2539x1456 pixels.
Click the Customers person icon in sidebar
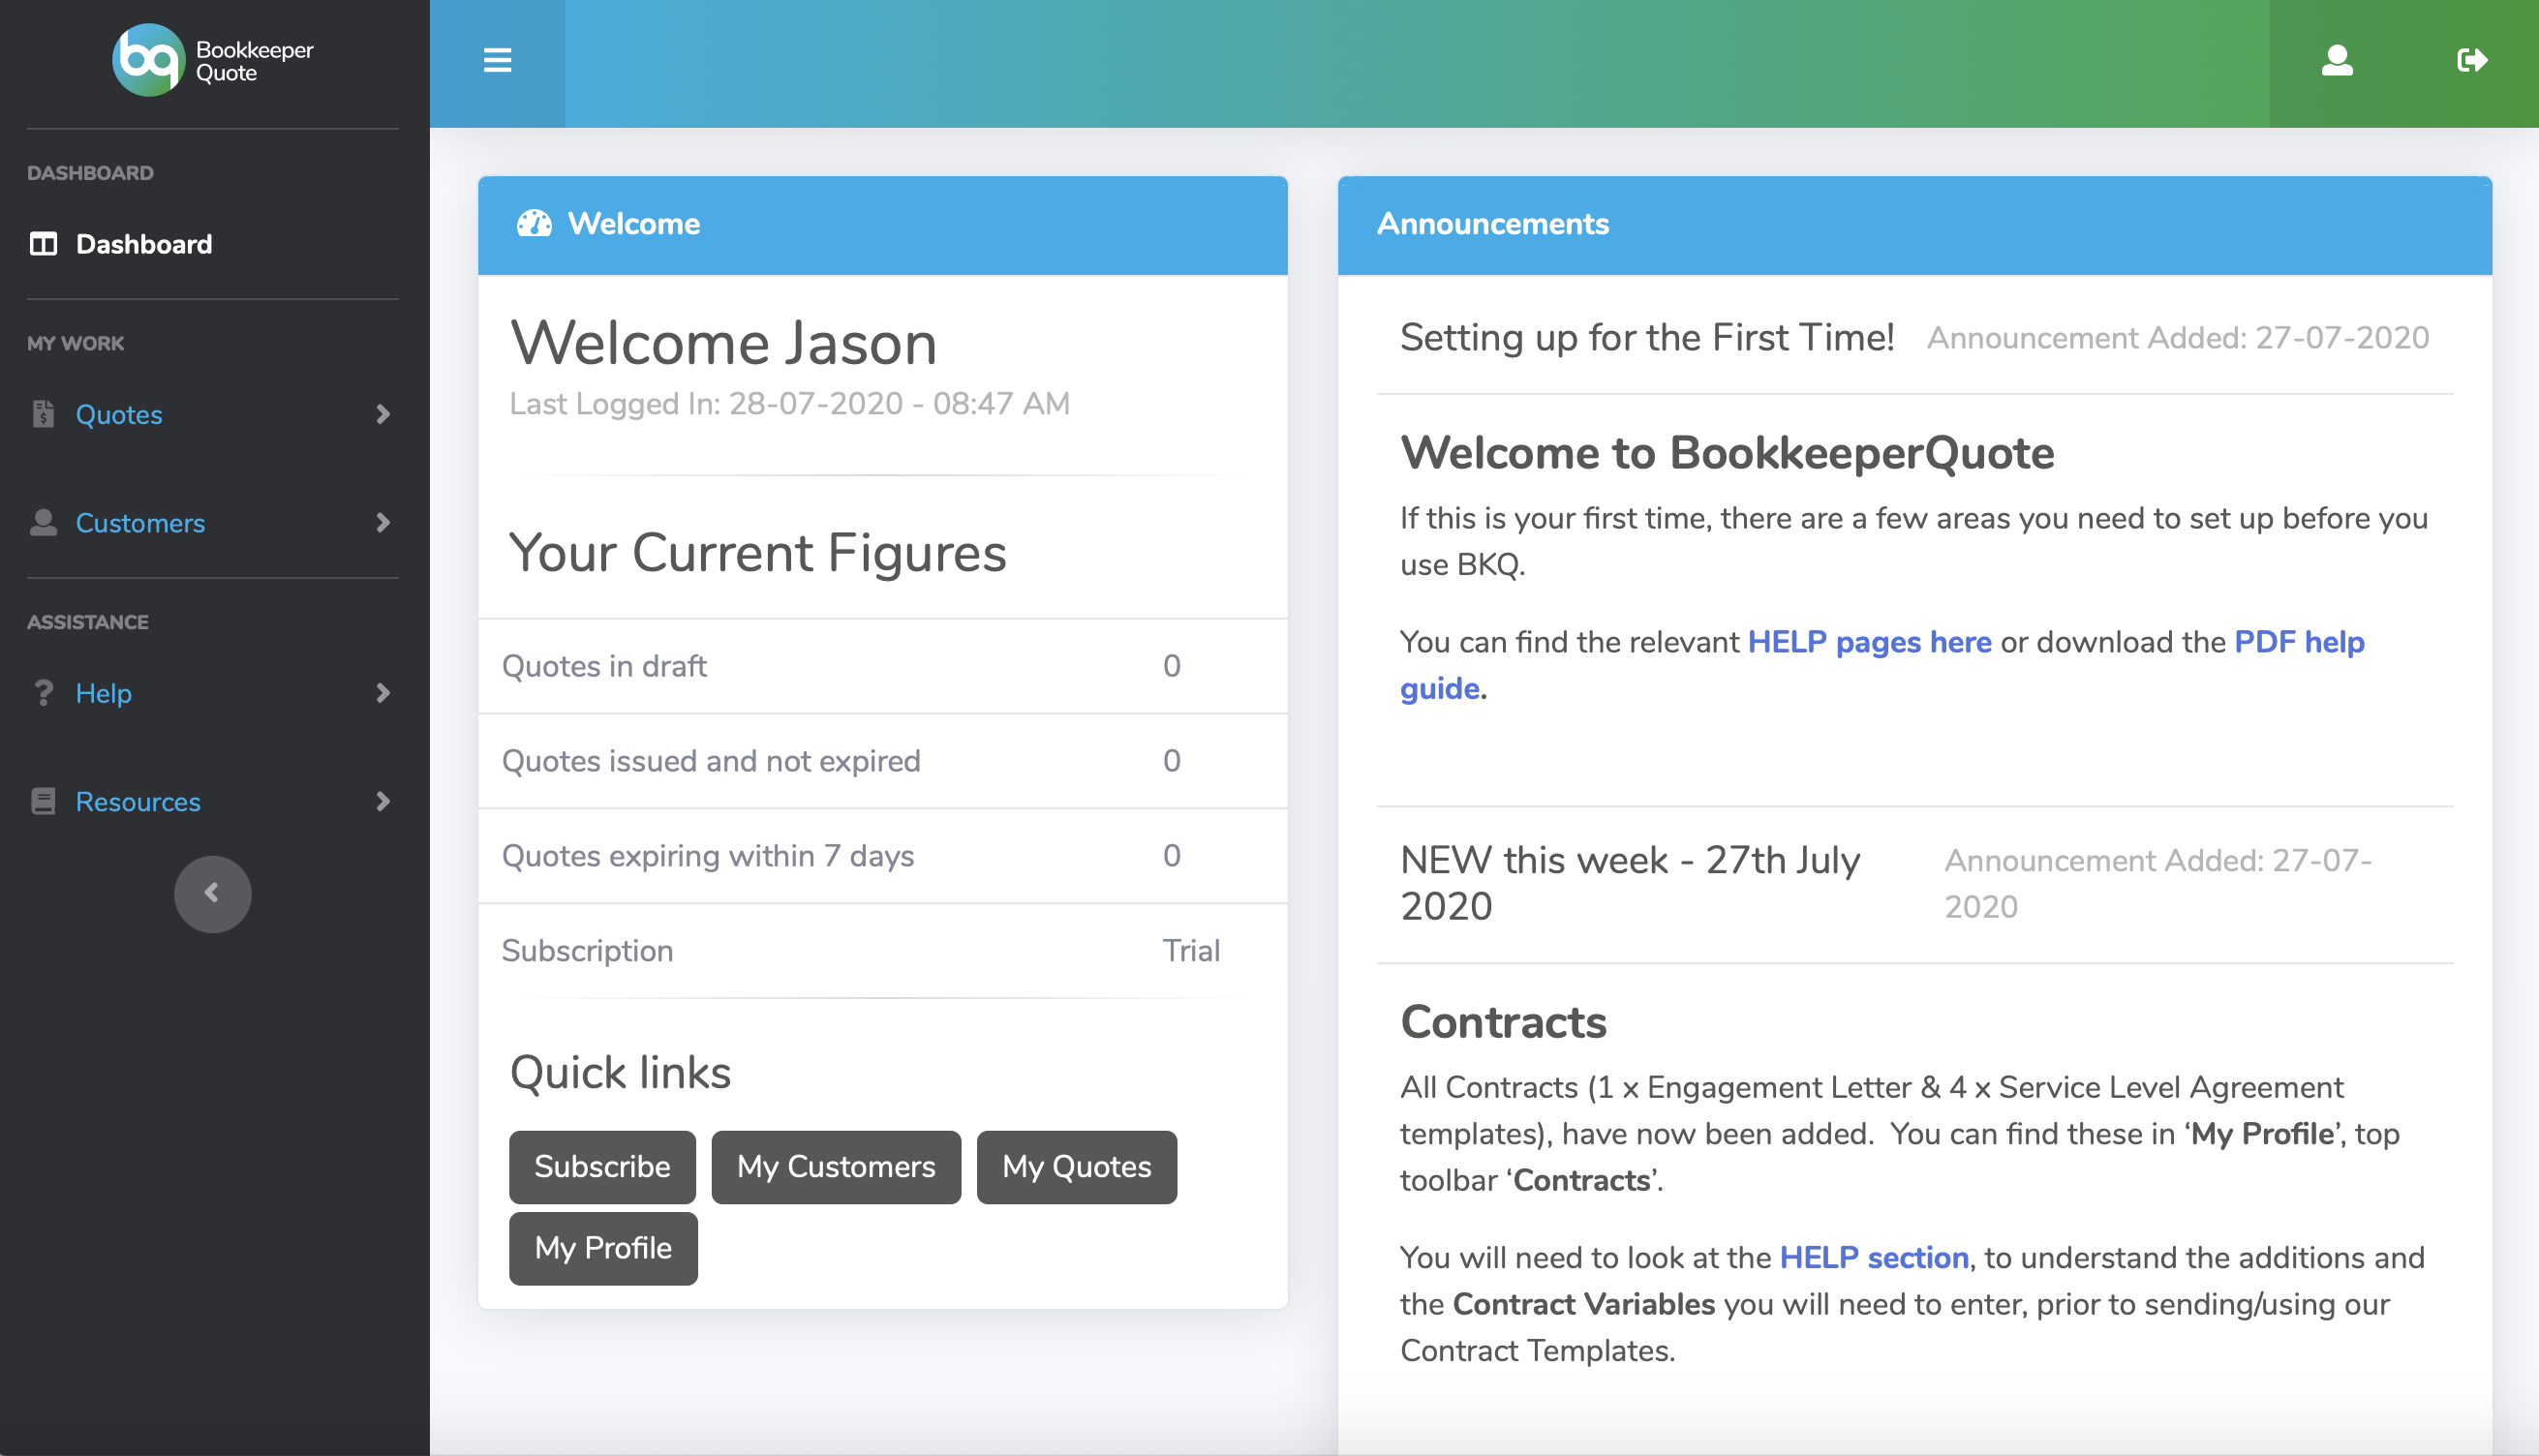coord(43,523)
